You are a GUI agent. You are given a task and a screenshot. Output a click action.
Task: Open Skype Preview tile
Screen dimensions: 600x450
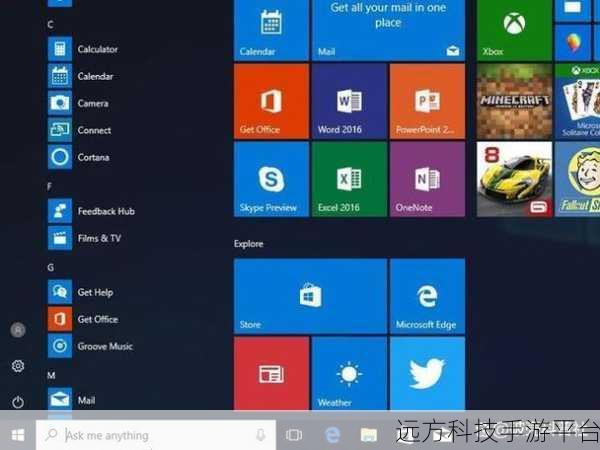click(x=271, y=179)
